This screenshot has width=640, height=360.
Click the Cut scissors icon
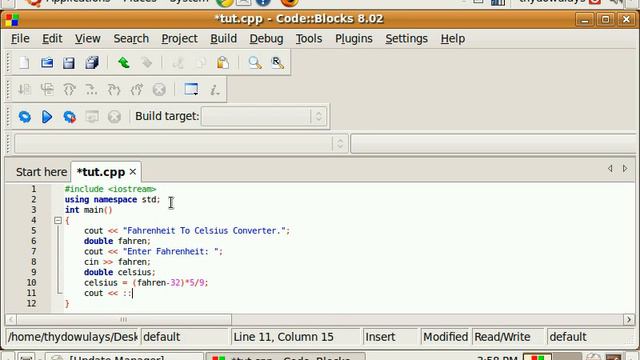[178, 63]
